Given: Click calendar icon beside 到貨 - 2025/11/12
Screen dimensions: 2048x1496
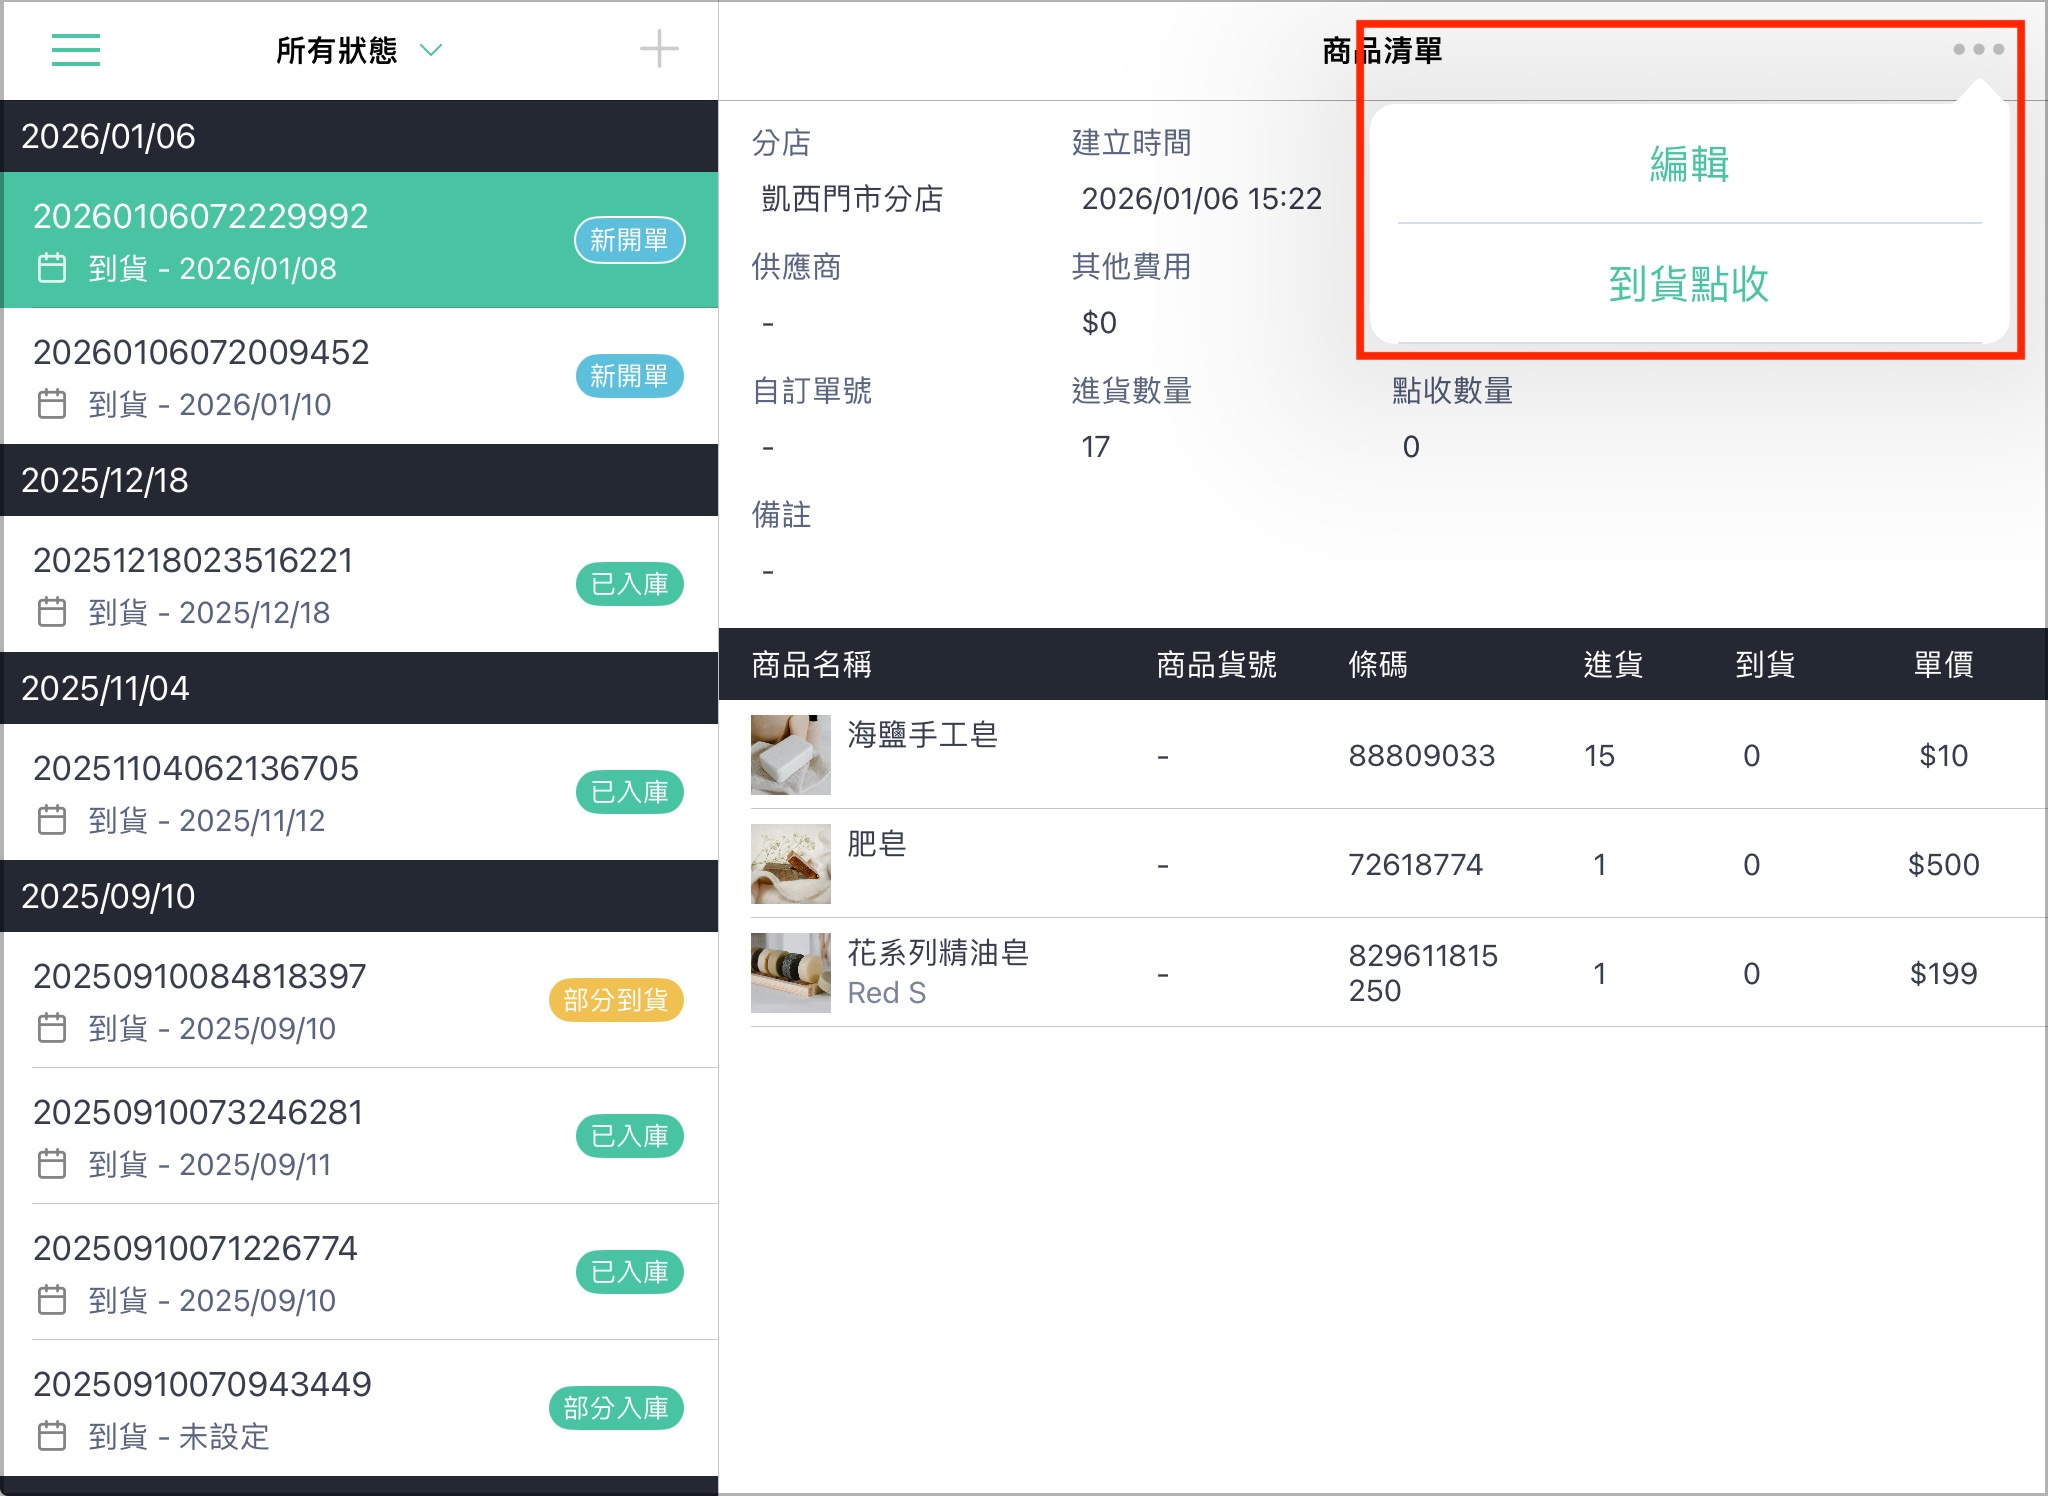Looking at the screenshot, I should [x=52, y=820].
